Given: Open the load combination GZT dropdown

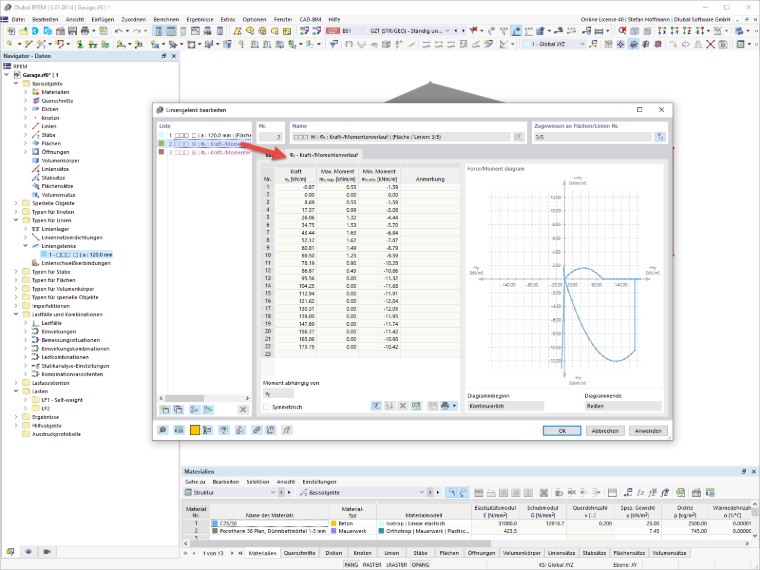Looking at the screenshot, I should (x=447, y=31).
